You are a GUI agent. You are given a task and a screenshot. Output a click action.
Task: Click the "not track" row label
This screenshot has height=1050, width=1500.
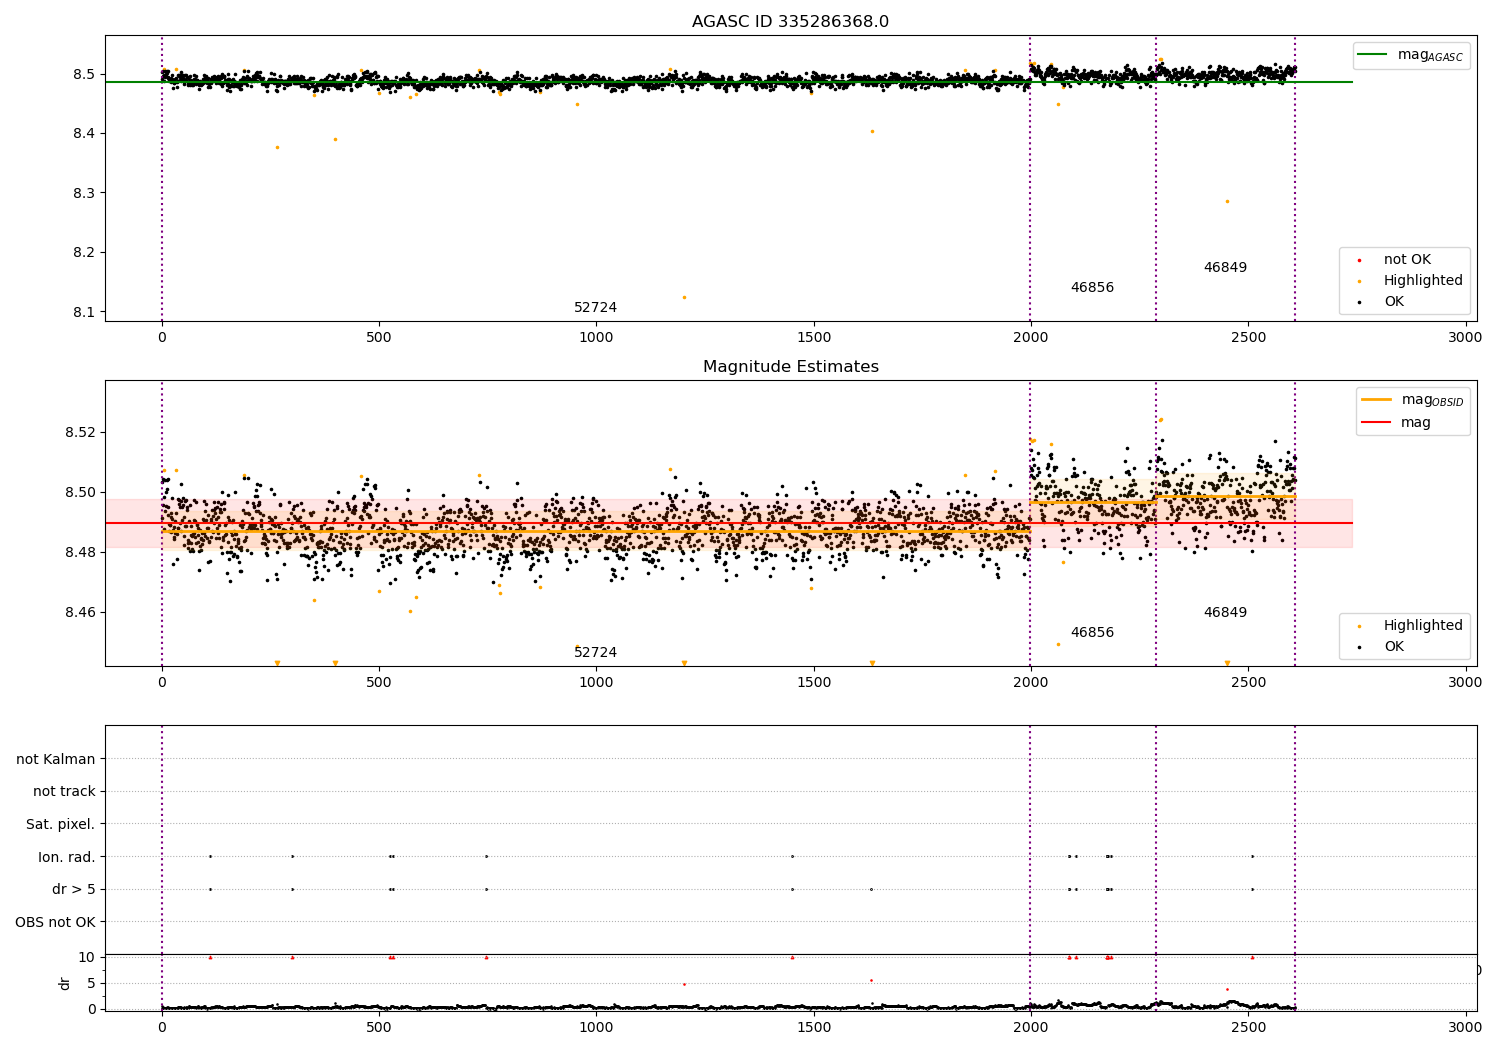click(x=64, y=792)
